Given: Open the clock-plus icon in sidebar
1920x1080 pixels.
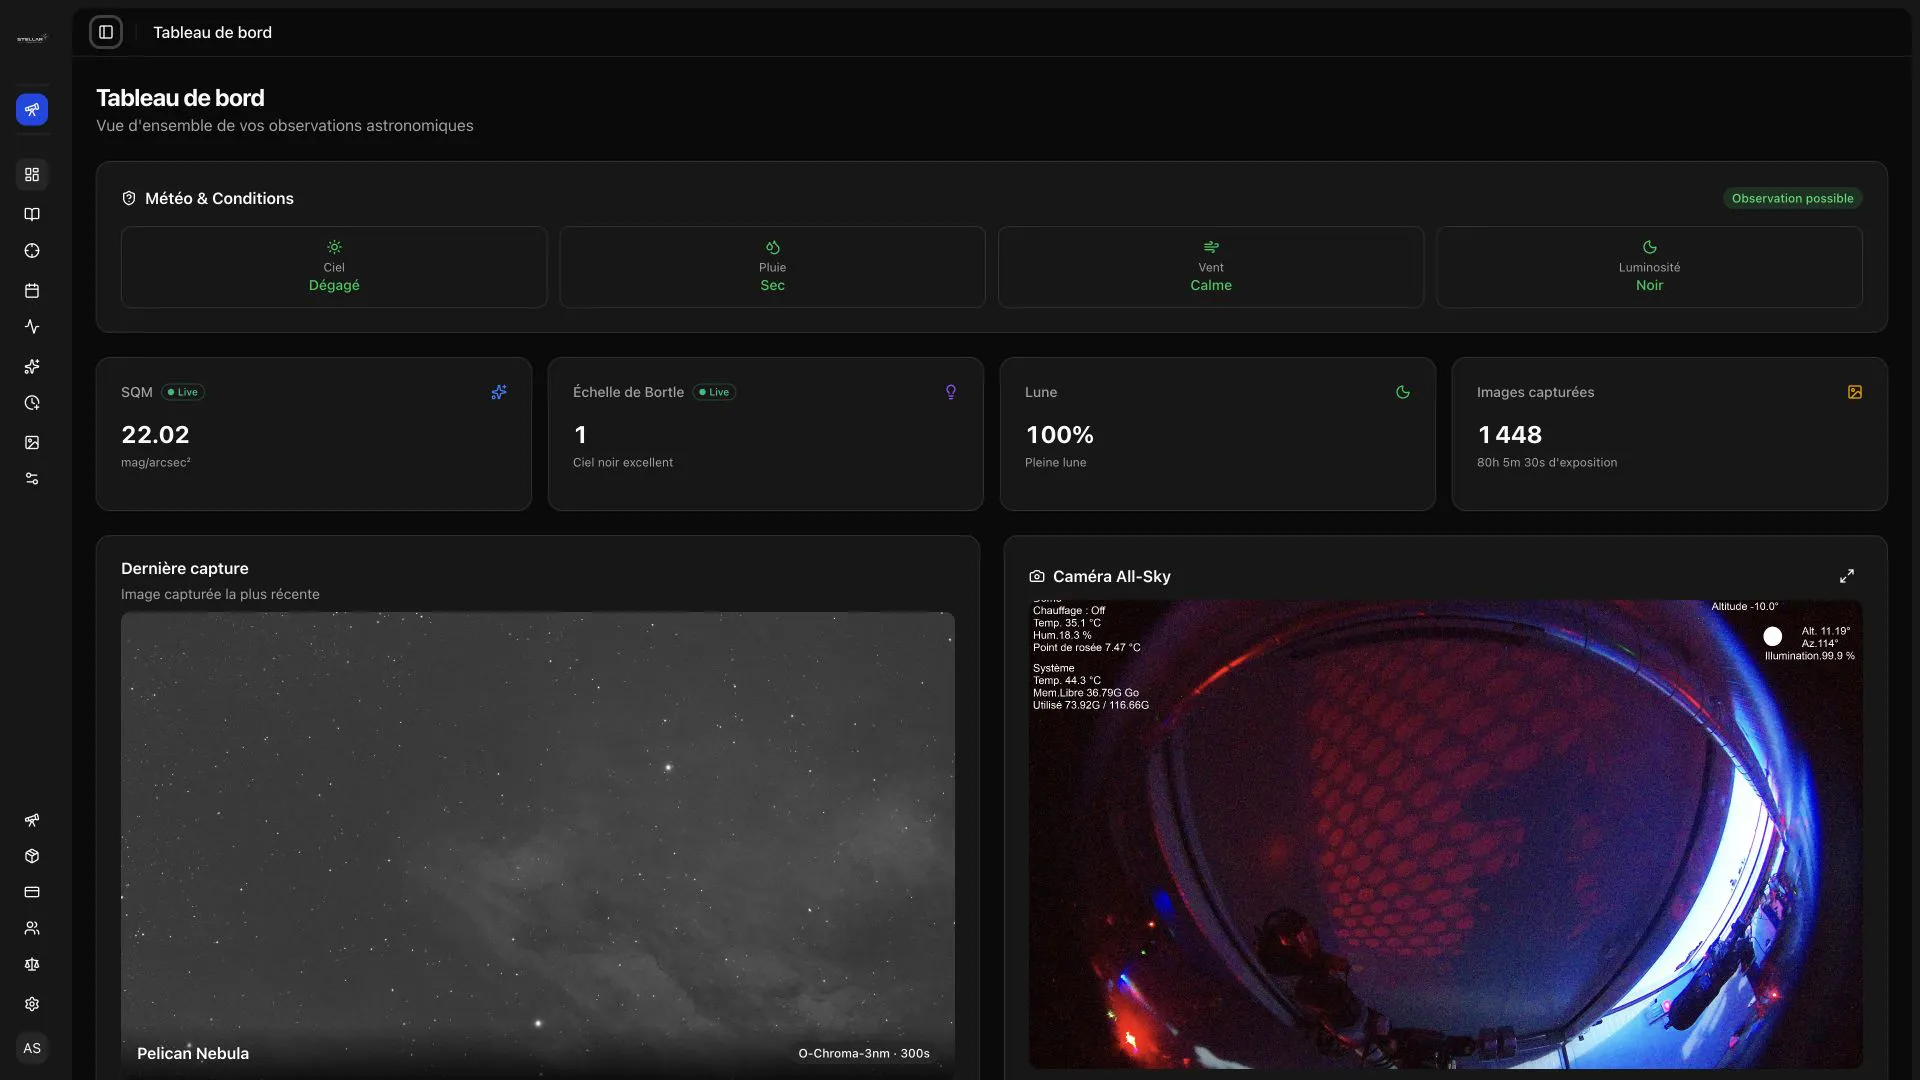Looking at the screenshot, I should (32, 403).
